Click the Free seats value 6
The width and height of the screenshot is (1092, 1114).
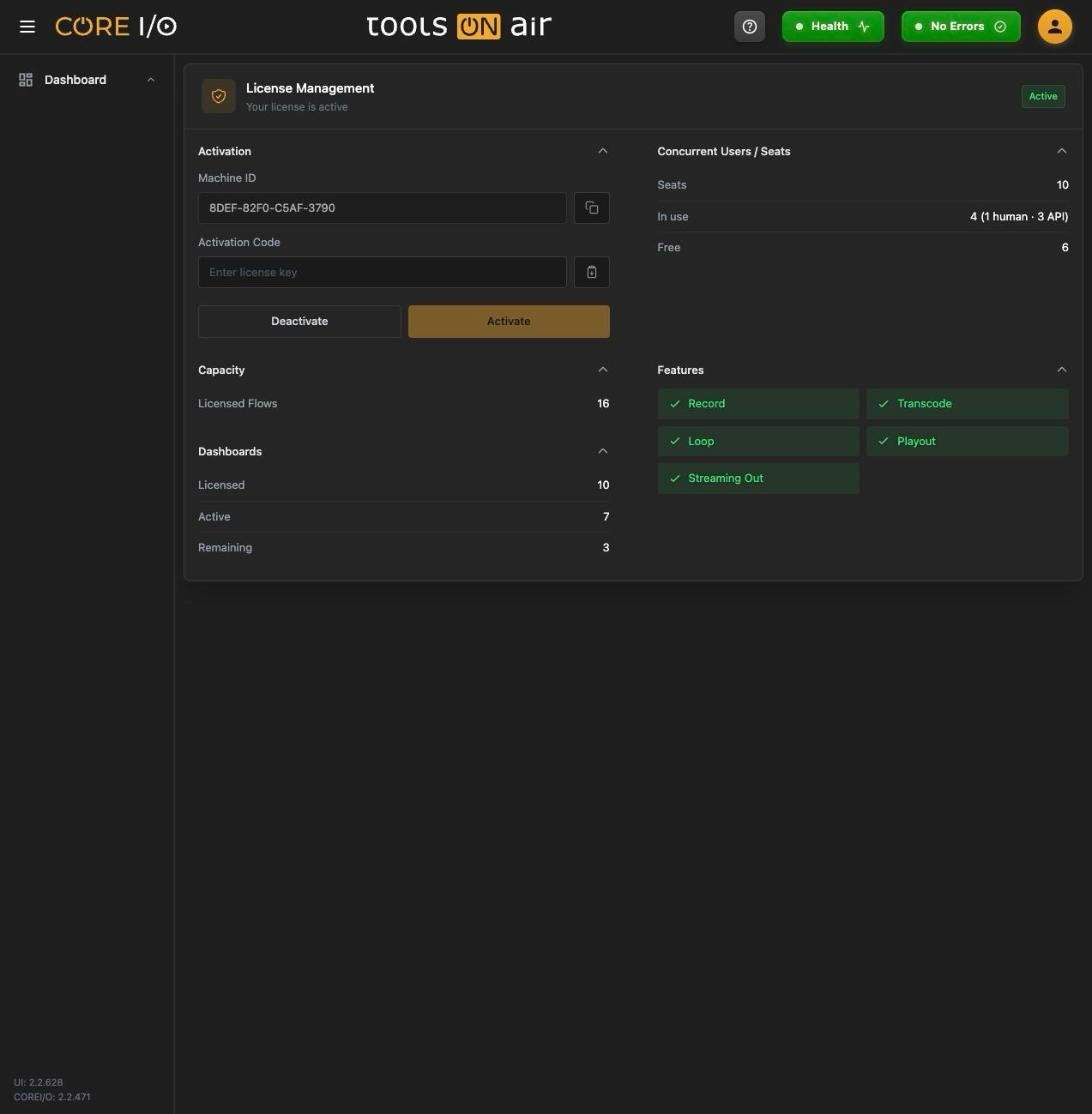point(1064,247)
